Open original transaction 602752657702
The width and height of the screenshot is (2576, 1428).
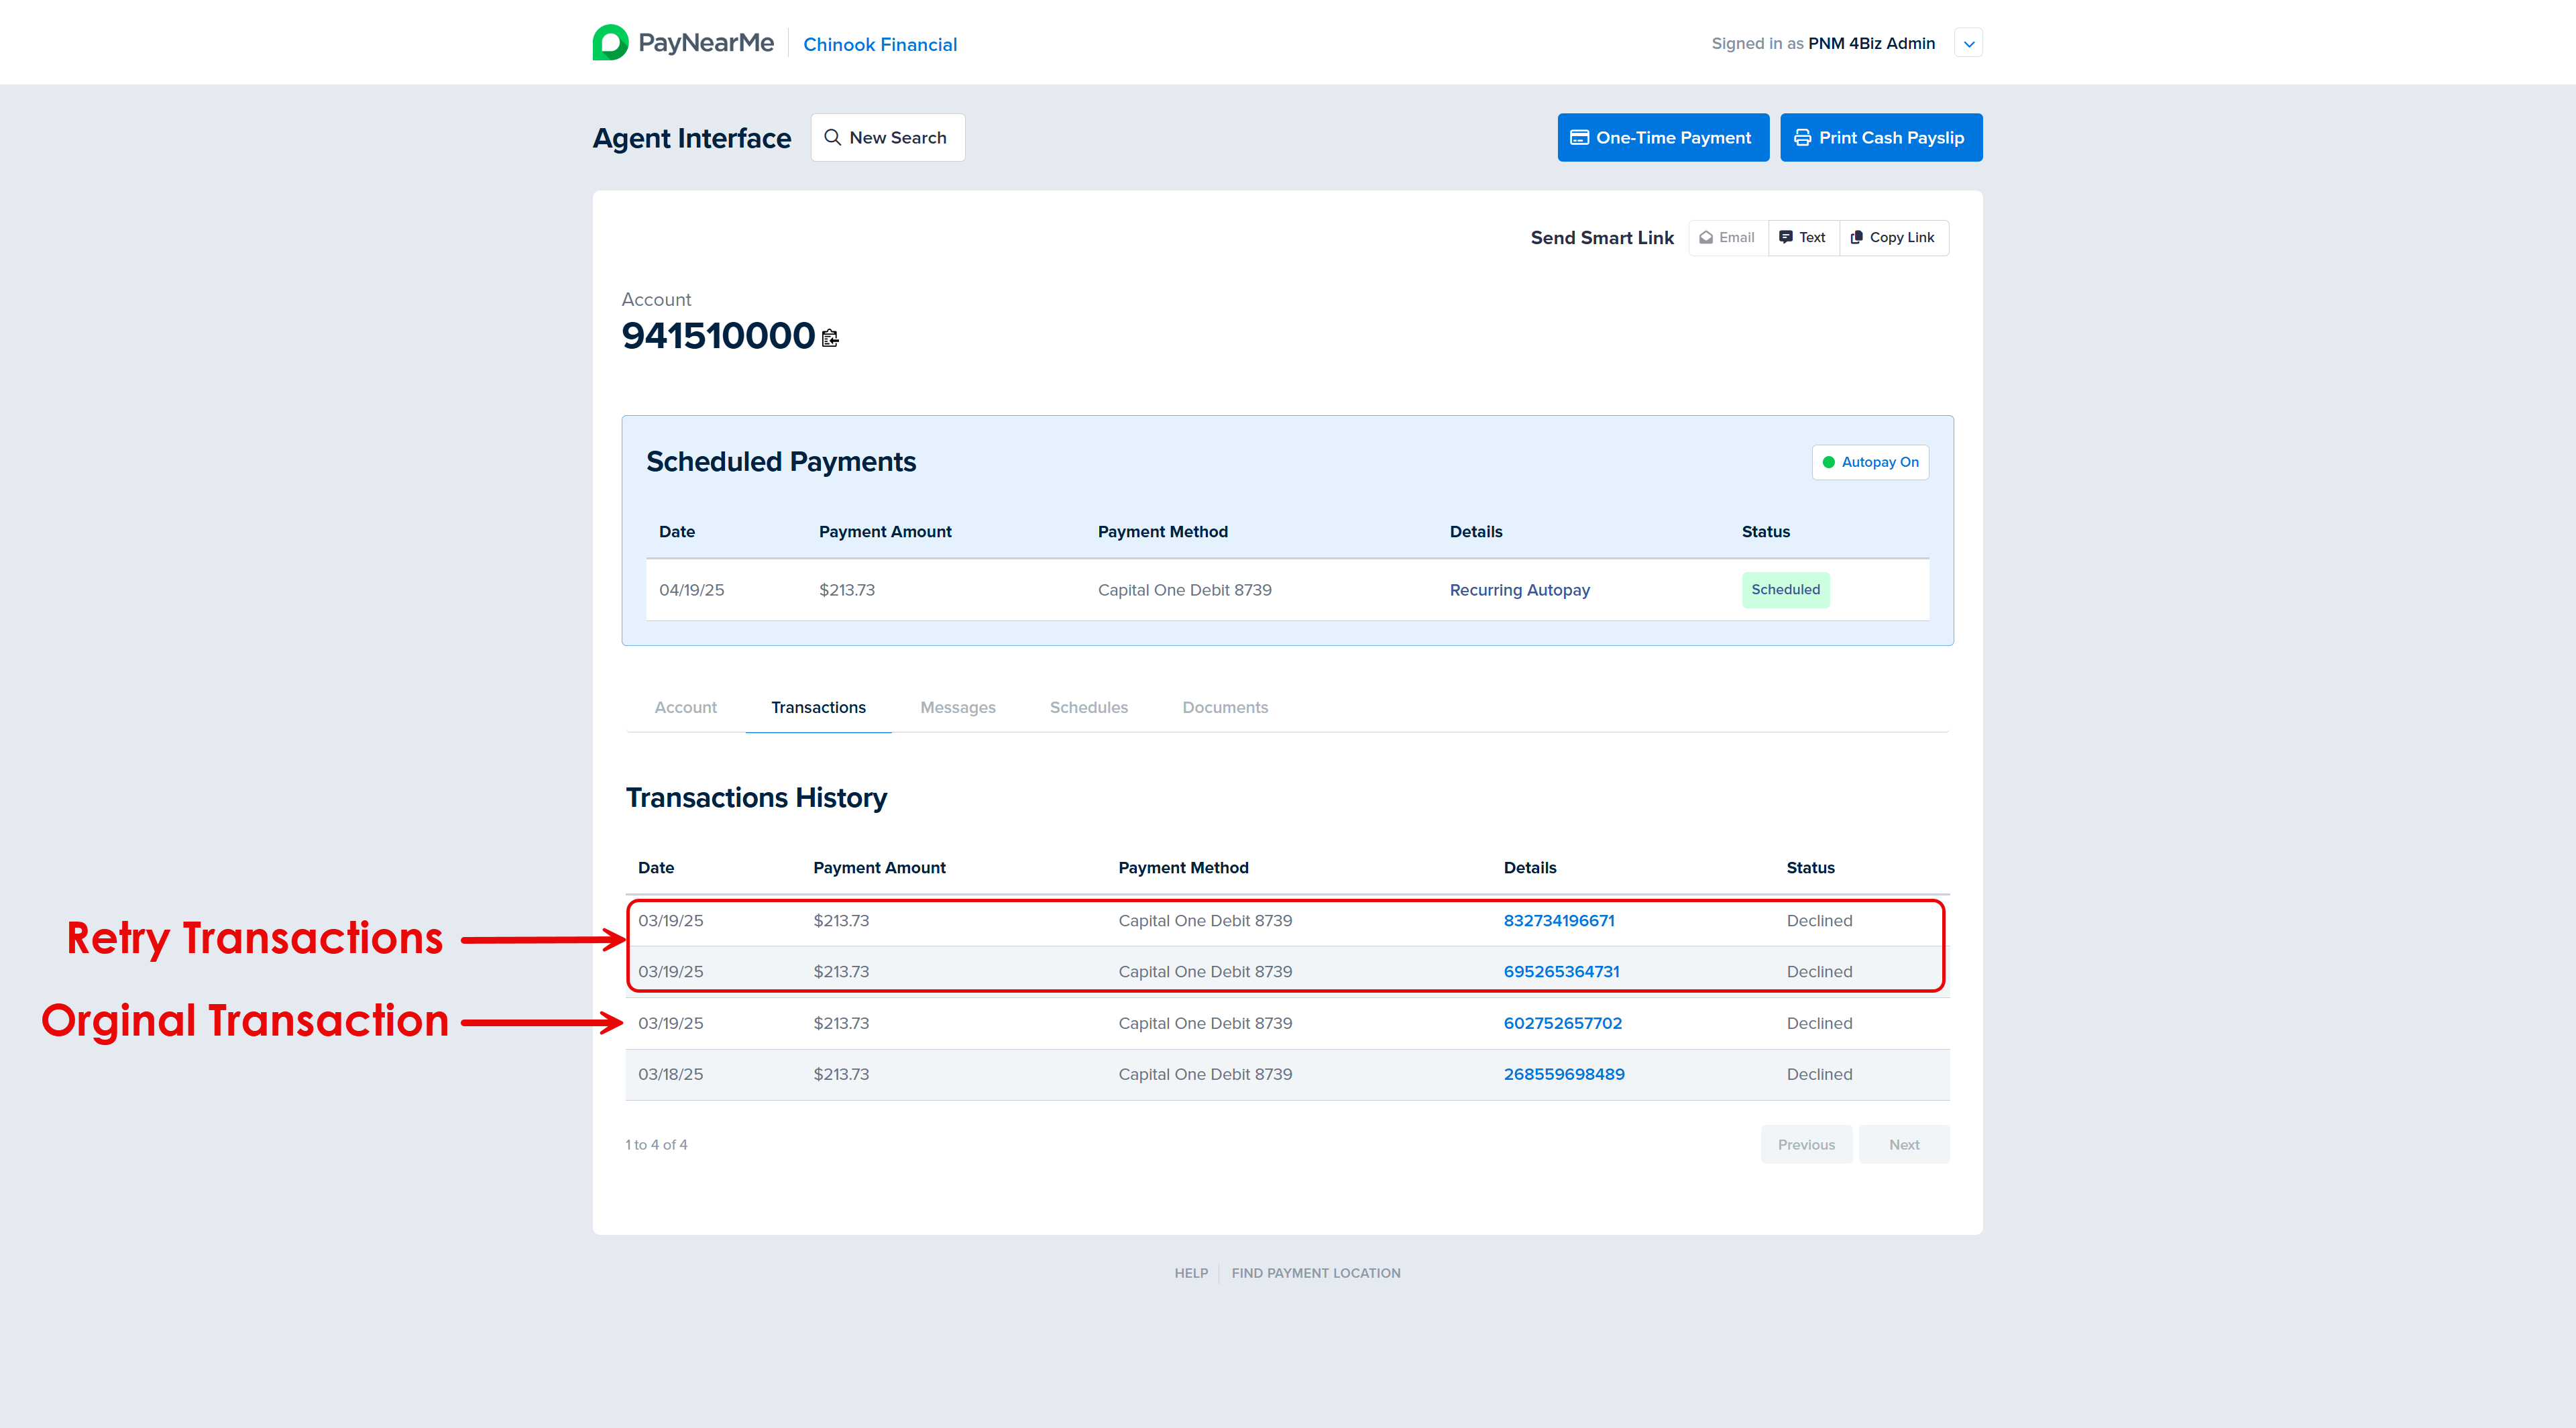click(x=1562, y=1023)
